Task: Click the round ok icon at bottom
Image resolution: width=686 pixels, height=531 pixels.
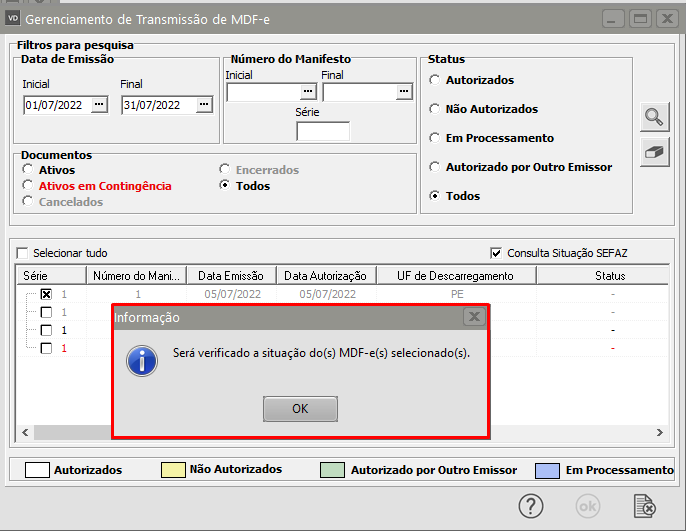Action: coord(588,507)
